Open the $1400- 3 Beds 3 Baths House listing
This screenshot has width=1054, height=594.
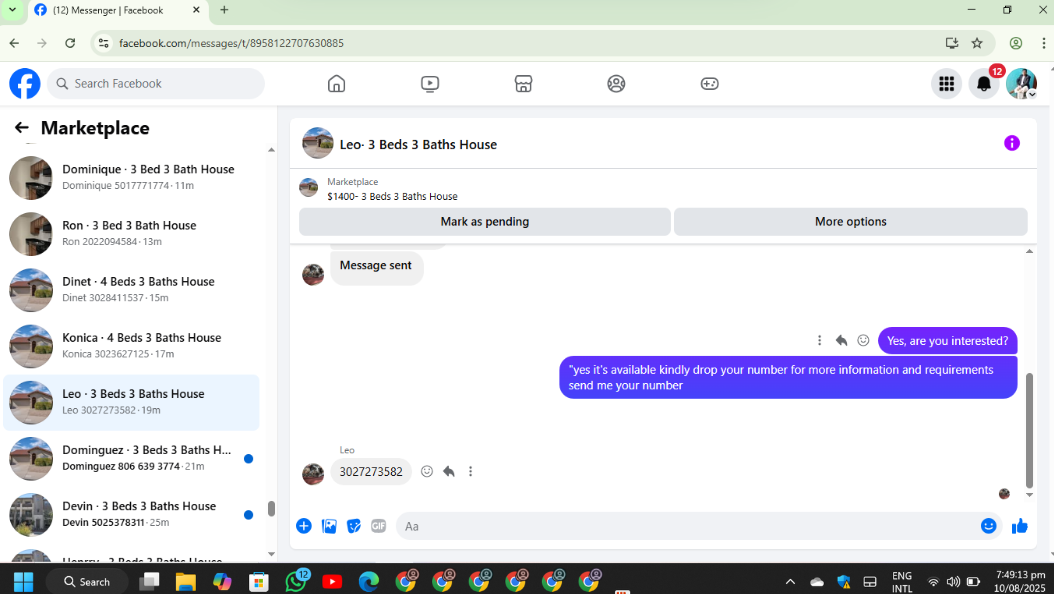(393, 196)
